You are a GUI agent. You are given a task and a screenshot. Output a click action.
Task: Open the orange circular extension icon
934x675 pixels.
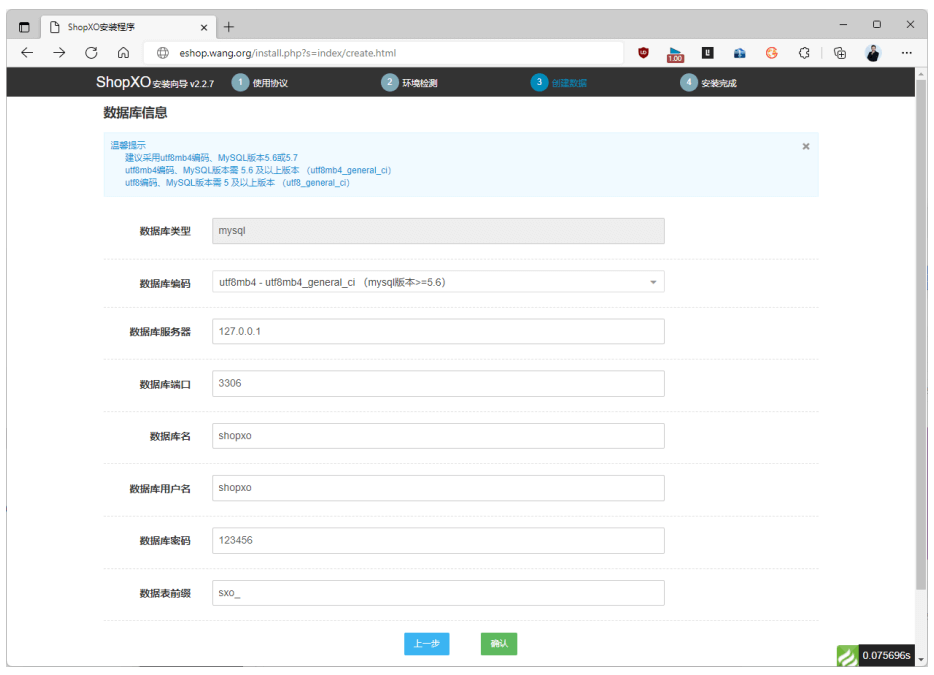click(771, 53)
